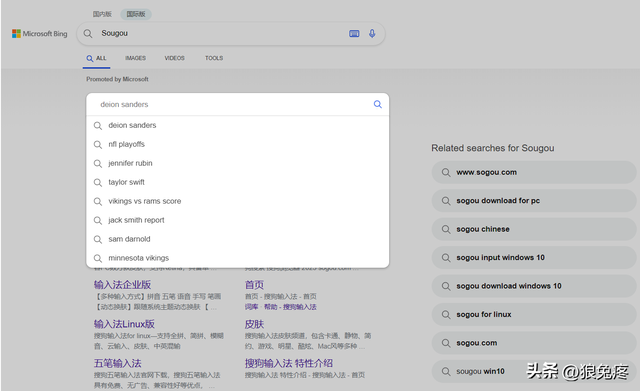Search related term sogou download for pc
The width and height of the screenshot is (640, 391).
point(534,201)
